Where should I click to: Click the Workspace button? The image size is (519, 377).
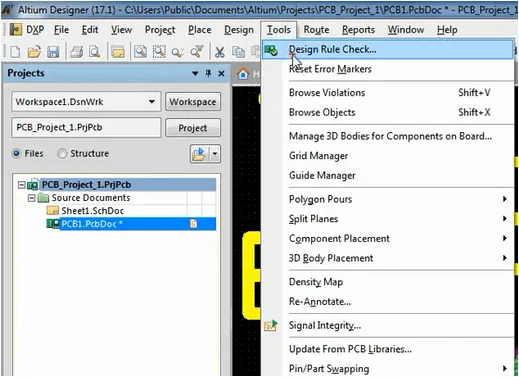[x=193, y=101]
